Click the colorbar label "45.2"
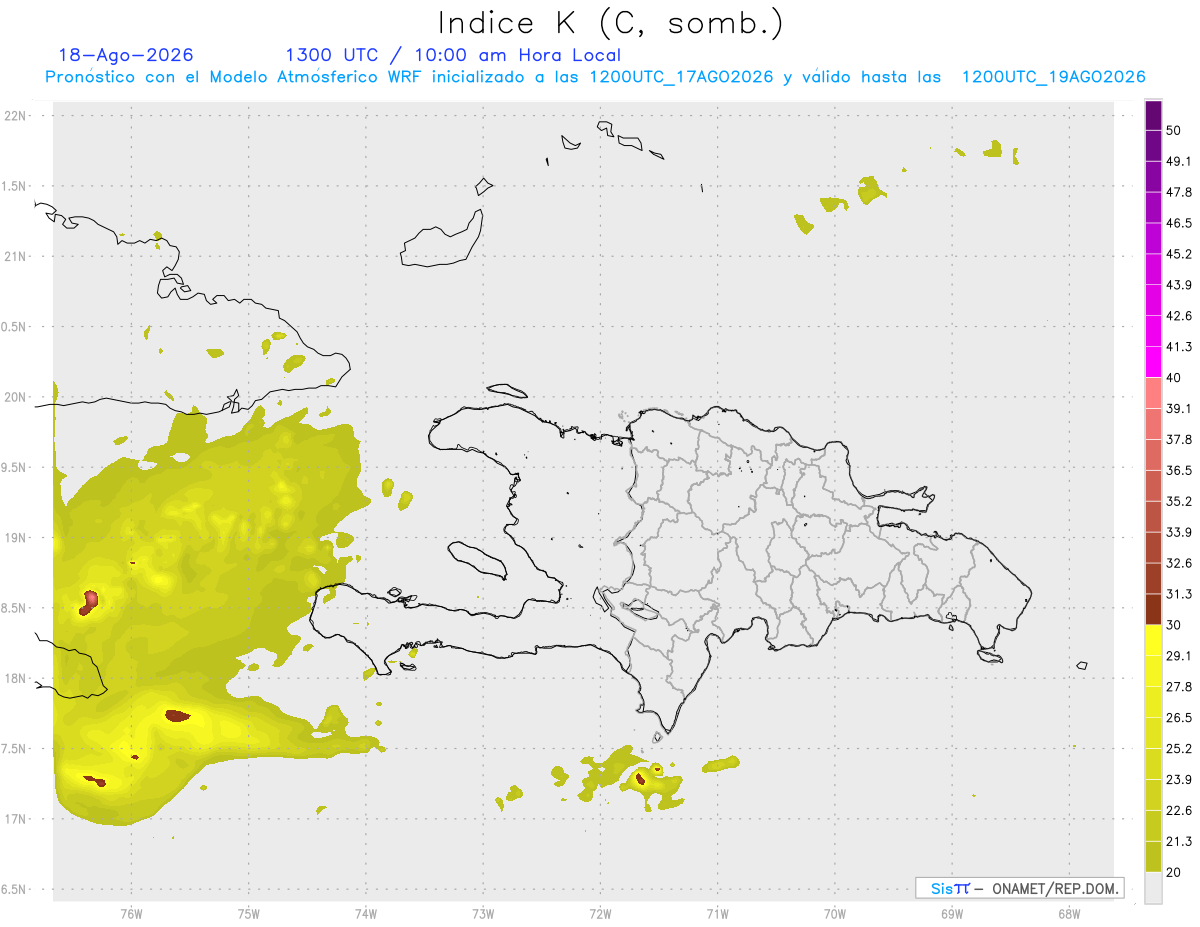 (1179, 255)
